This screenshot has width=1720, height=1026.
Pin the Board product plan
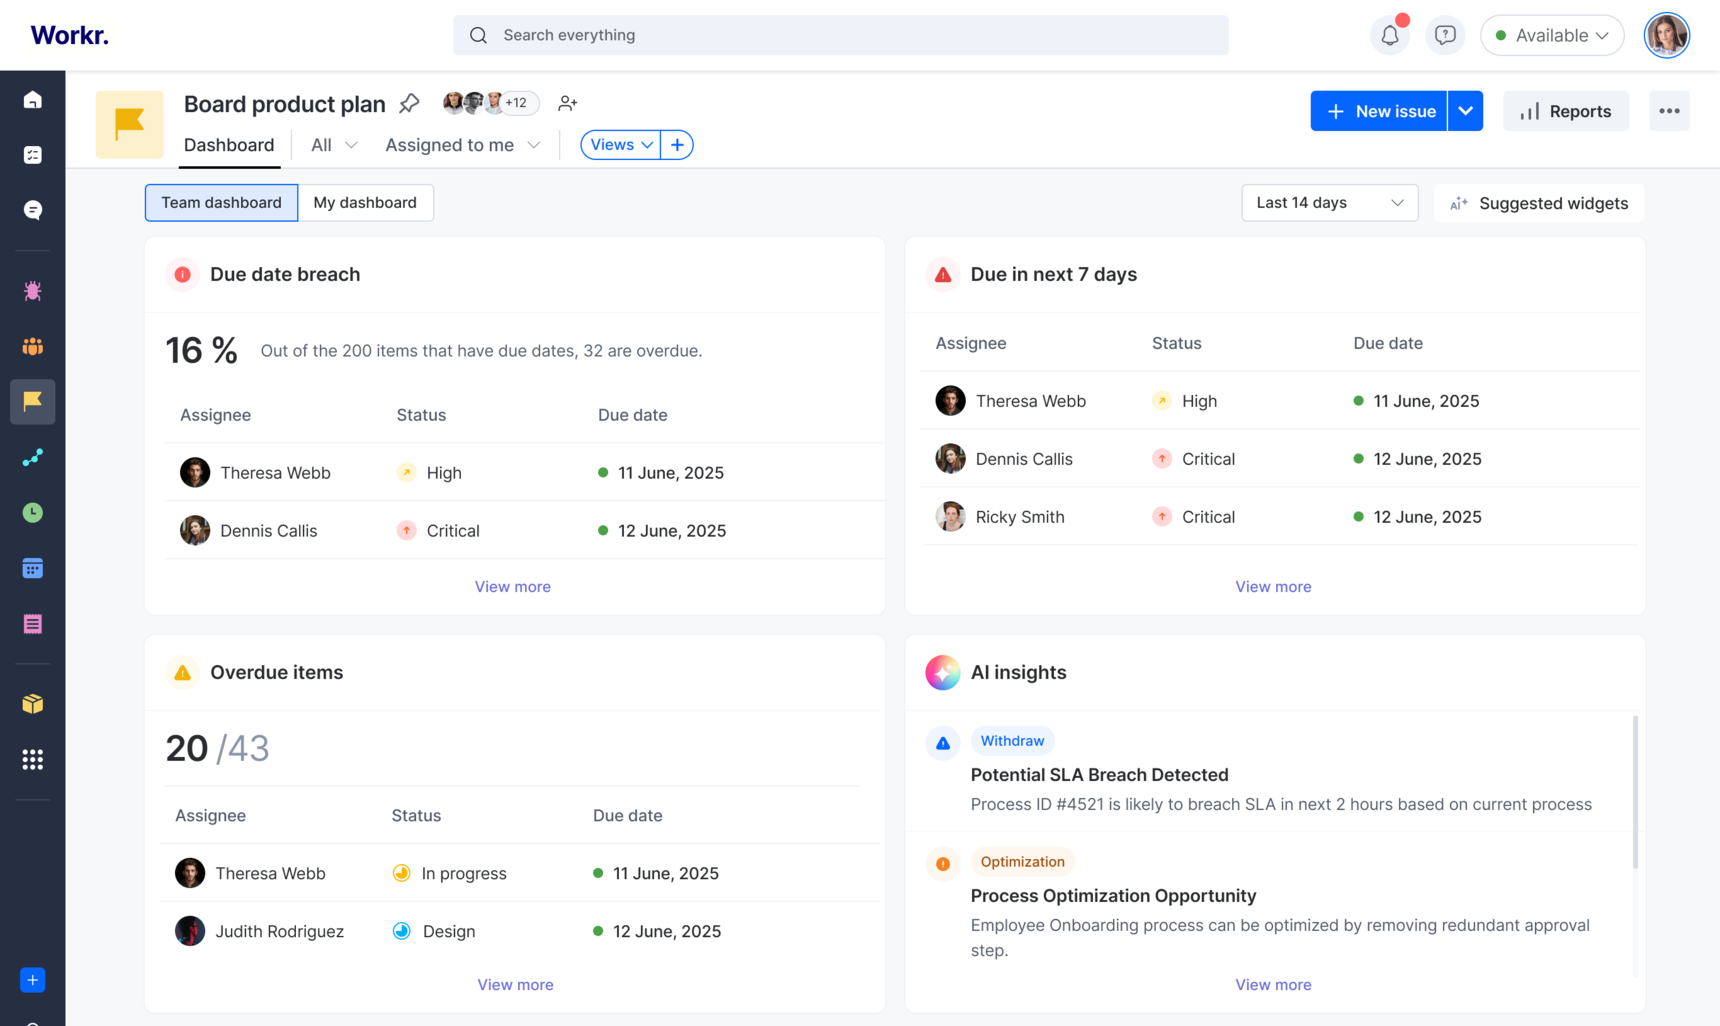pyautogui.click(x=409, y=103)
